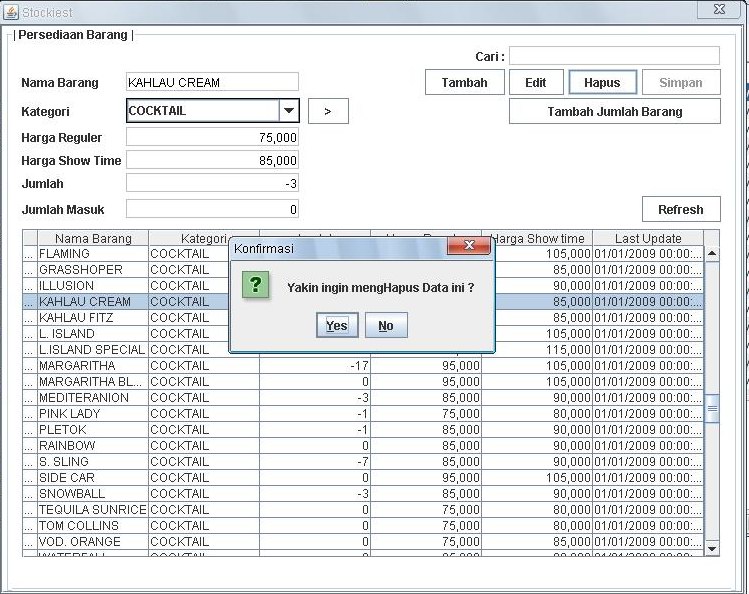
Task: Select the TEQUILA SUNRICE row
Action: click(x=363, y=509)
